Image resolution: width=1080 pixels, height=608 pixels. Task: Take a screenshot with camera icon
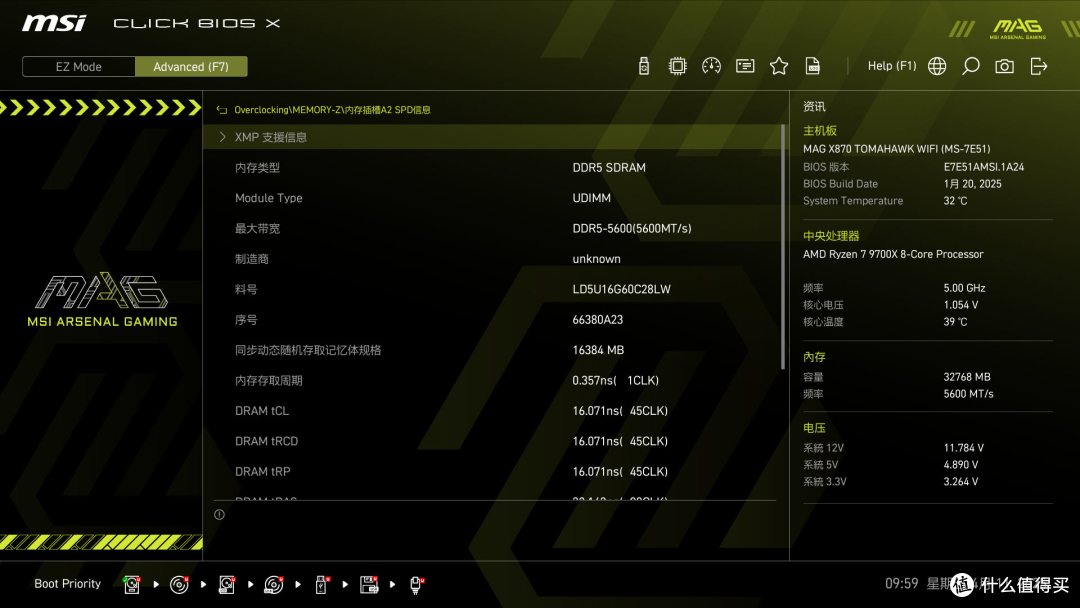(1004, 66)
